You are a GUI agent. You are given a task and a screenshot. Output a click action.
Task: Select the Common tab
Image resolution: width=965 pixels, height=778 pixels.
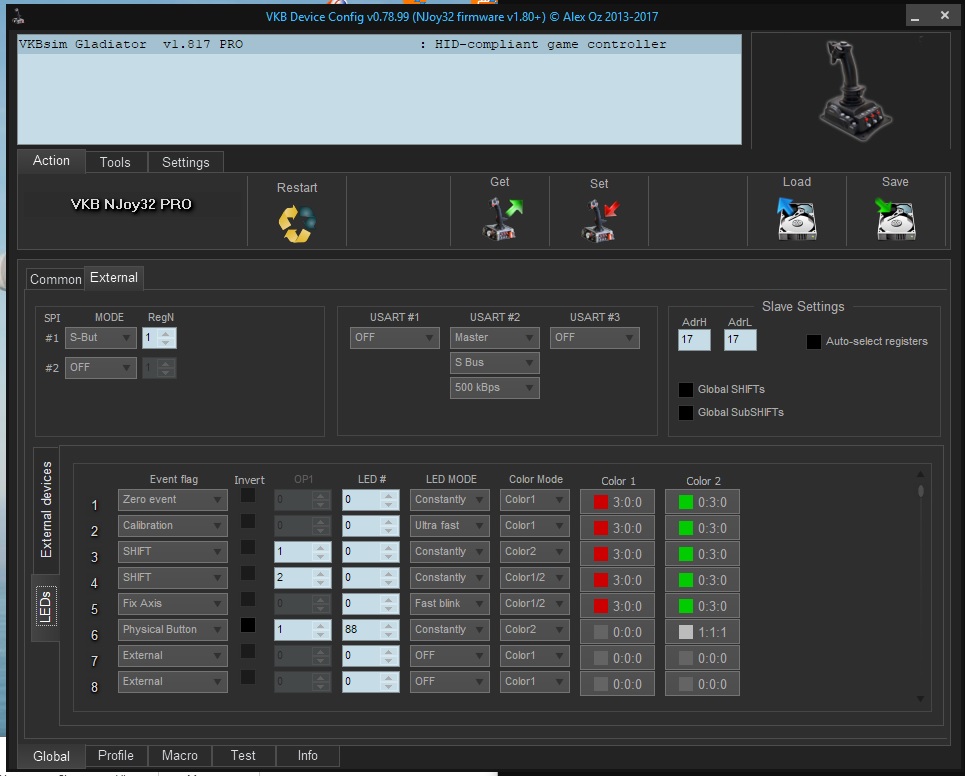click(x=55, y=279)
